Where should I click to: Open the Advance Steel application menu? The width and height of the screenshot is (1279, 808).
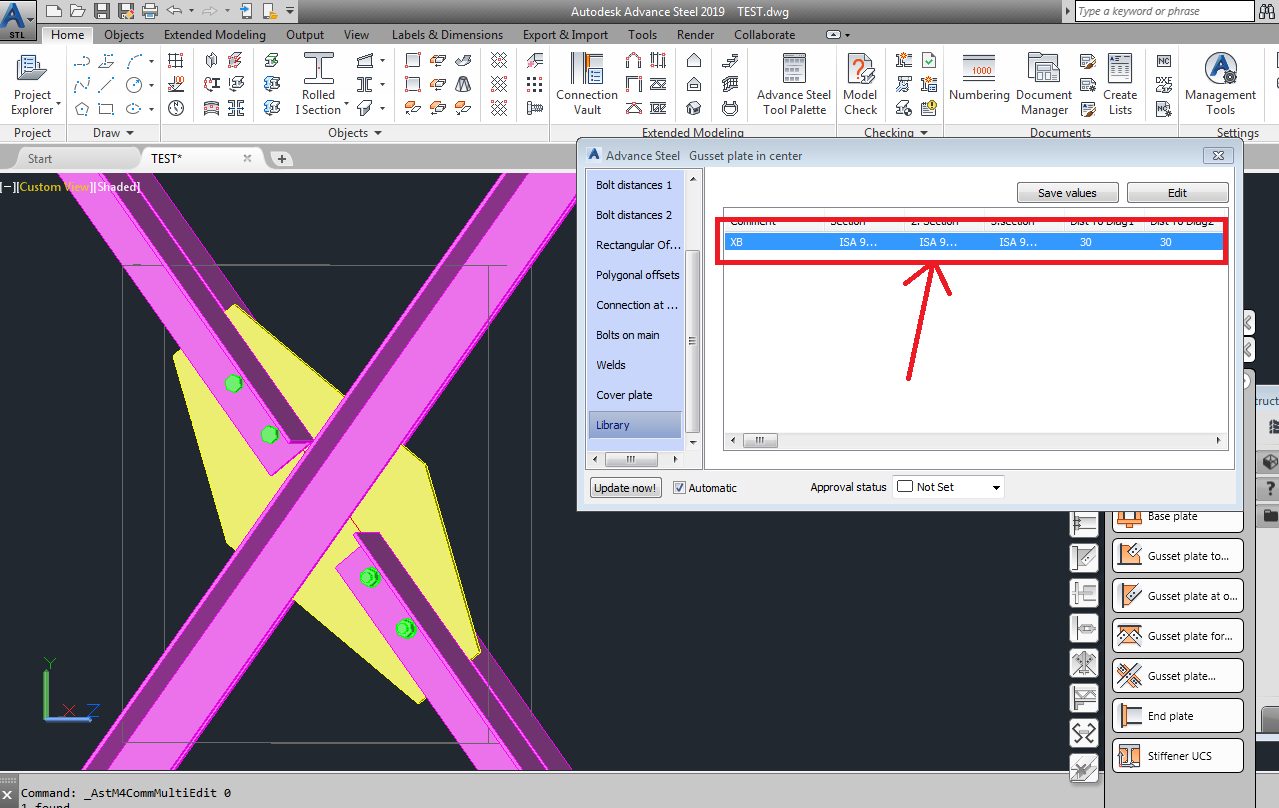coord(19,19)
